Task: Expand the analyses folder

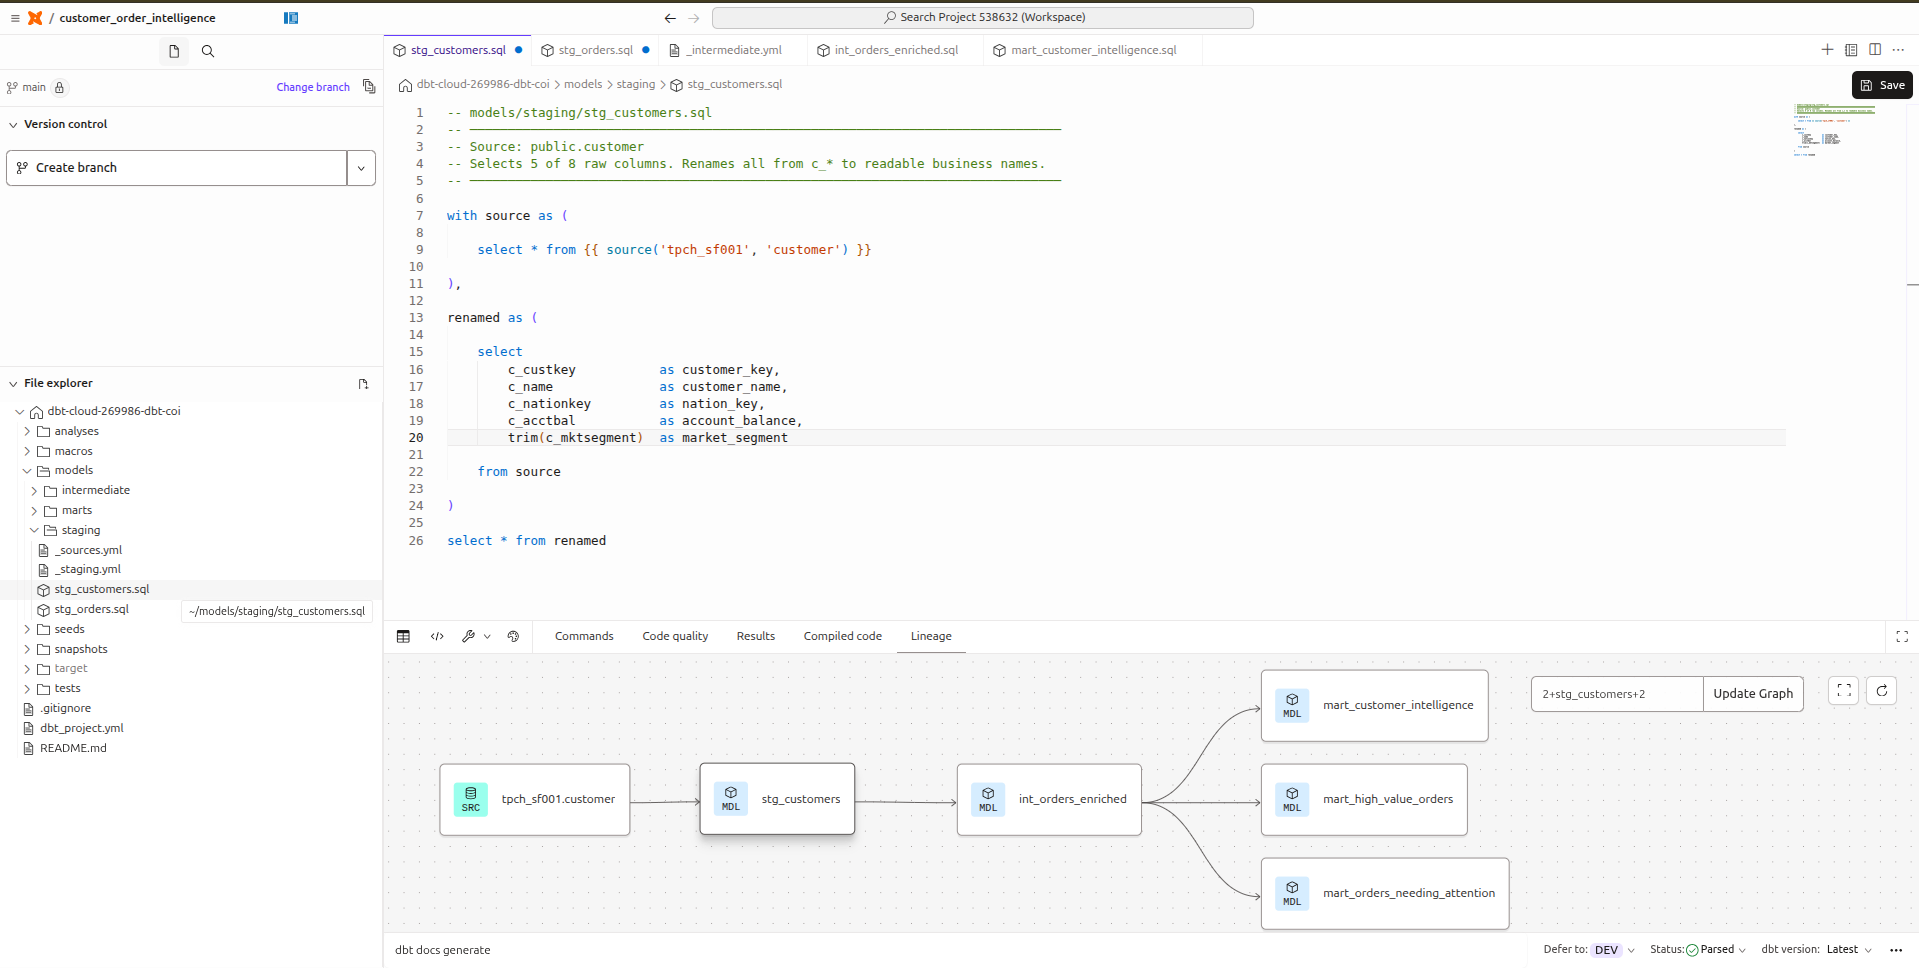Action: [x=27, y=432]
